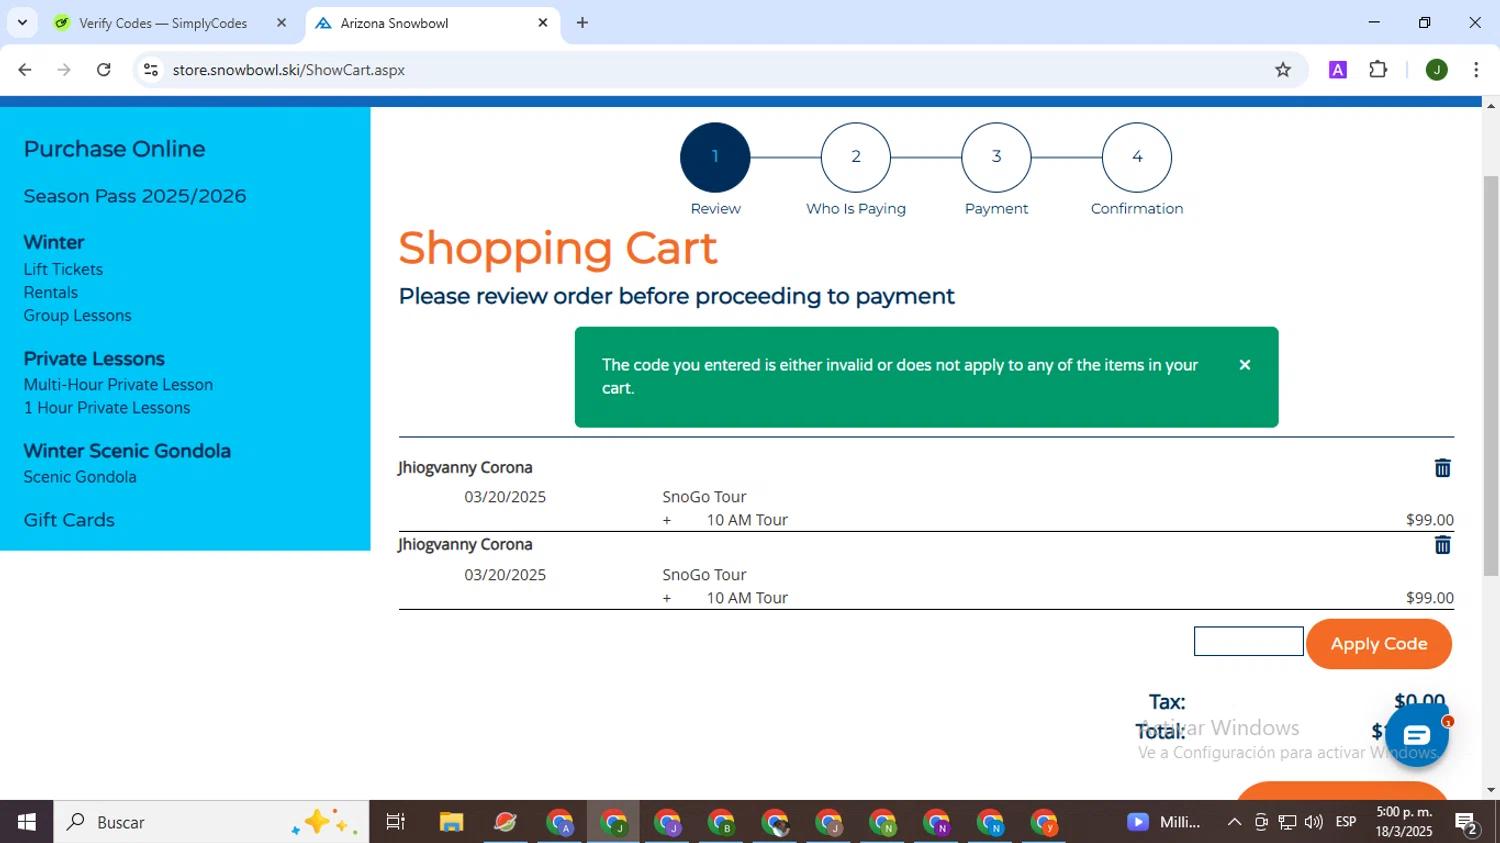1500x843 pixels.
Task: Go to step 4 Confirmation circle
Action: 1137,157
